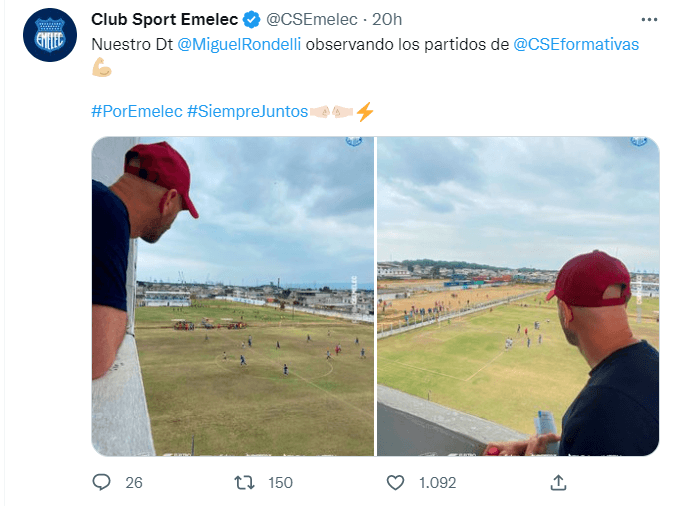Like the tweet with the heart icon
Viewport: 677px width, 506px height.
(x=395, y=482)
